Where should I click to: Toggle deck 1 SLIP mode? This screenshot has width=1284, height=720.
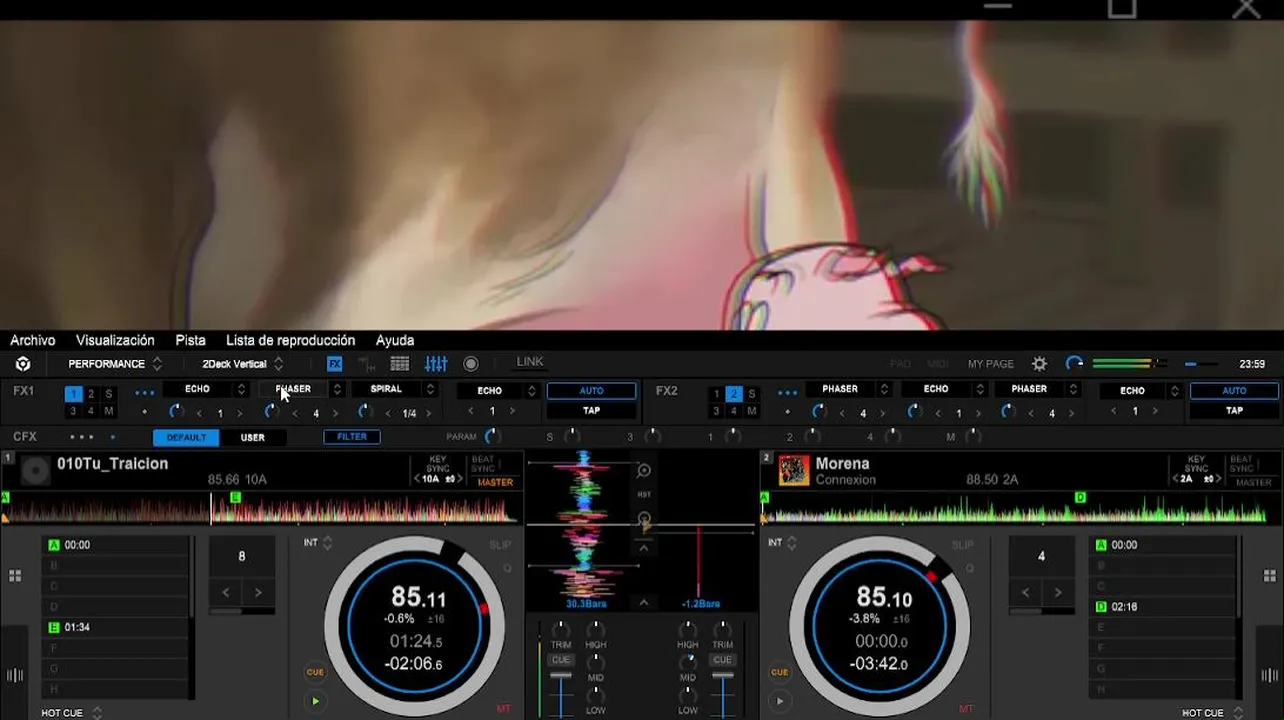(500, 545)
